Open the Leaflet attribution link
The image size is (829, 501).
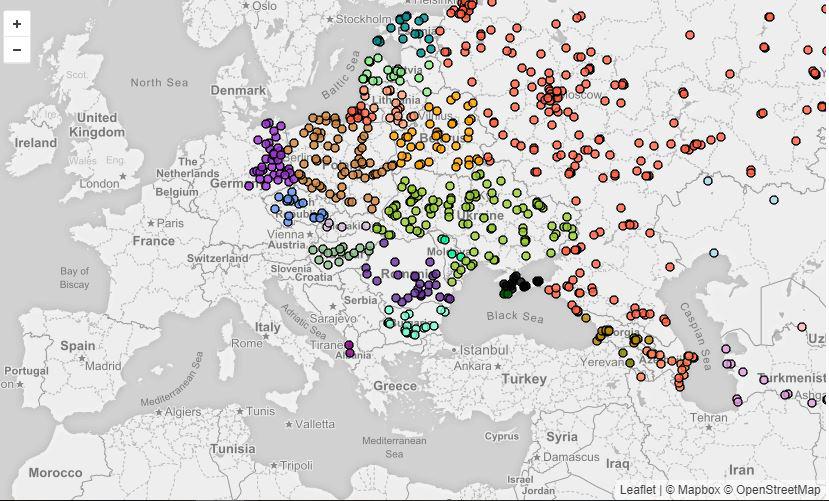click(x=637, y=490)
